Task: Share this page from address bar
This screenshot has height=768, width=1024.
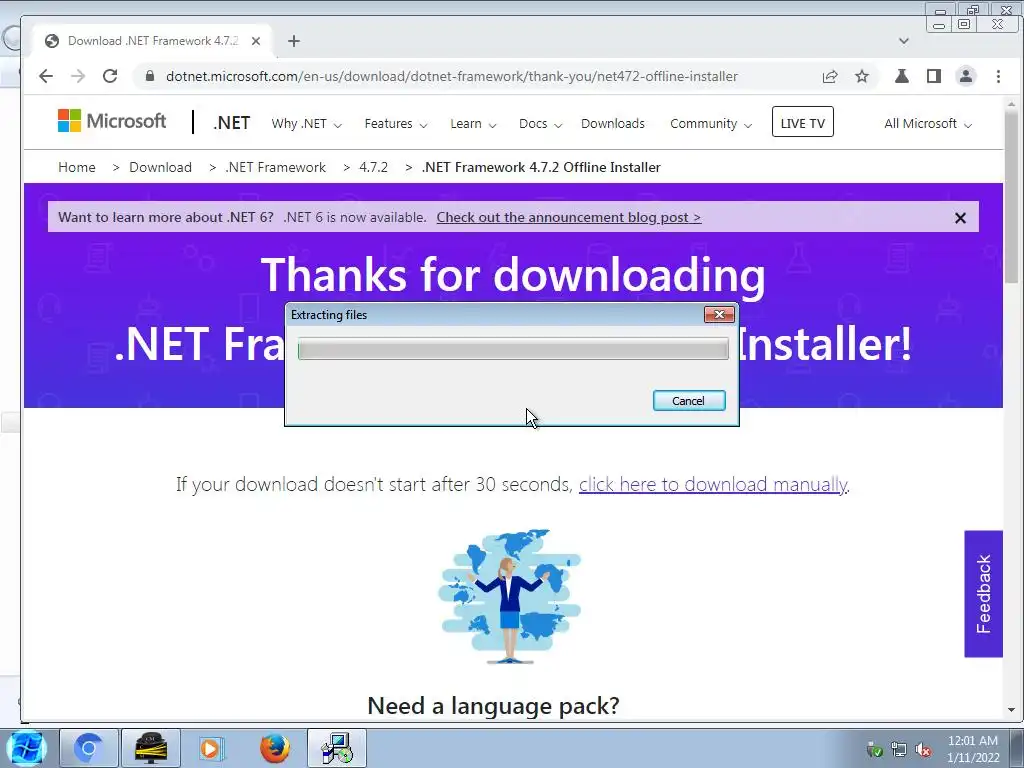Action: [829, 76]
